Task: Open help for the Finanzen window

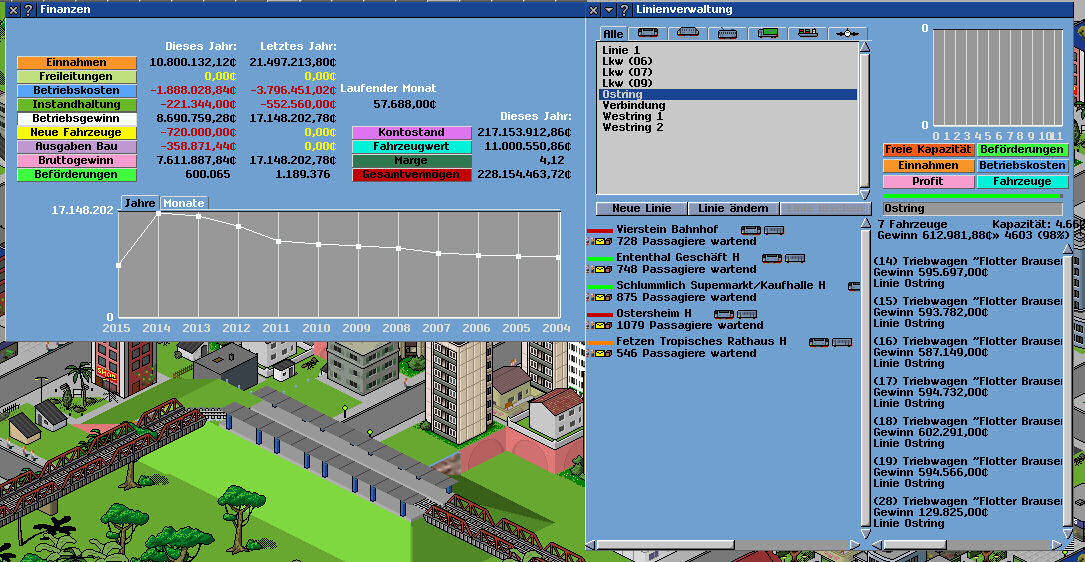Action: click(x=27, y=9)
